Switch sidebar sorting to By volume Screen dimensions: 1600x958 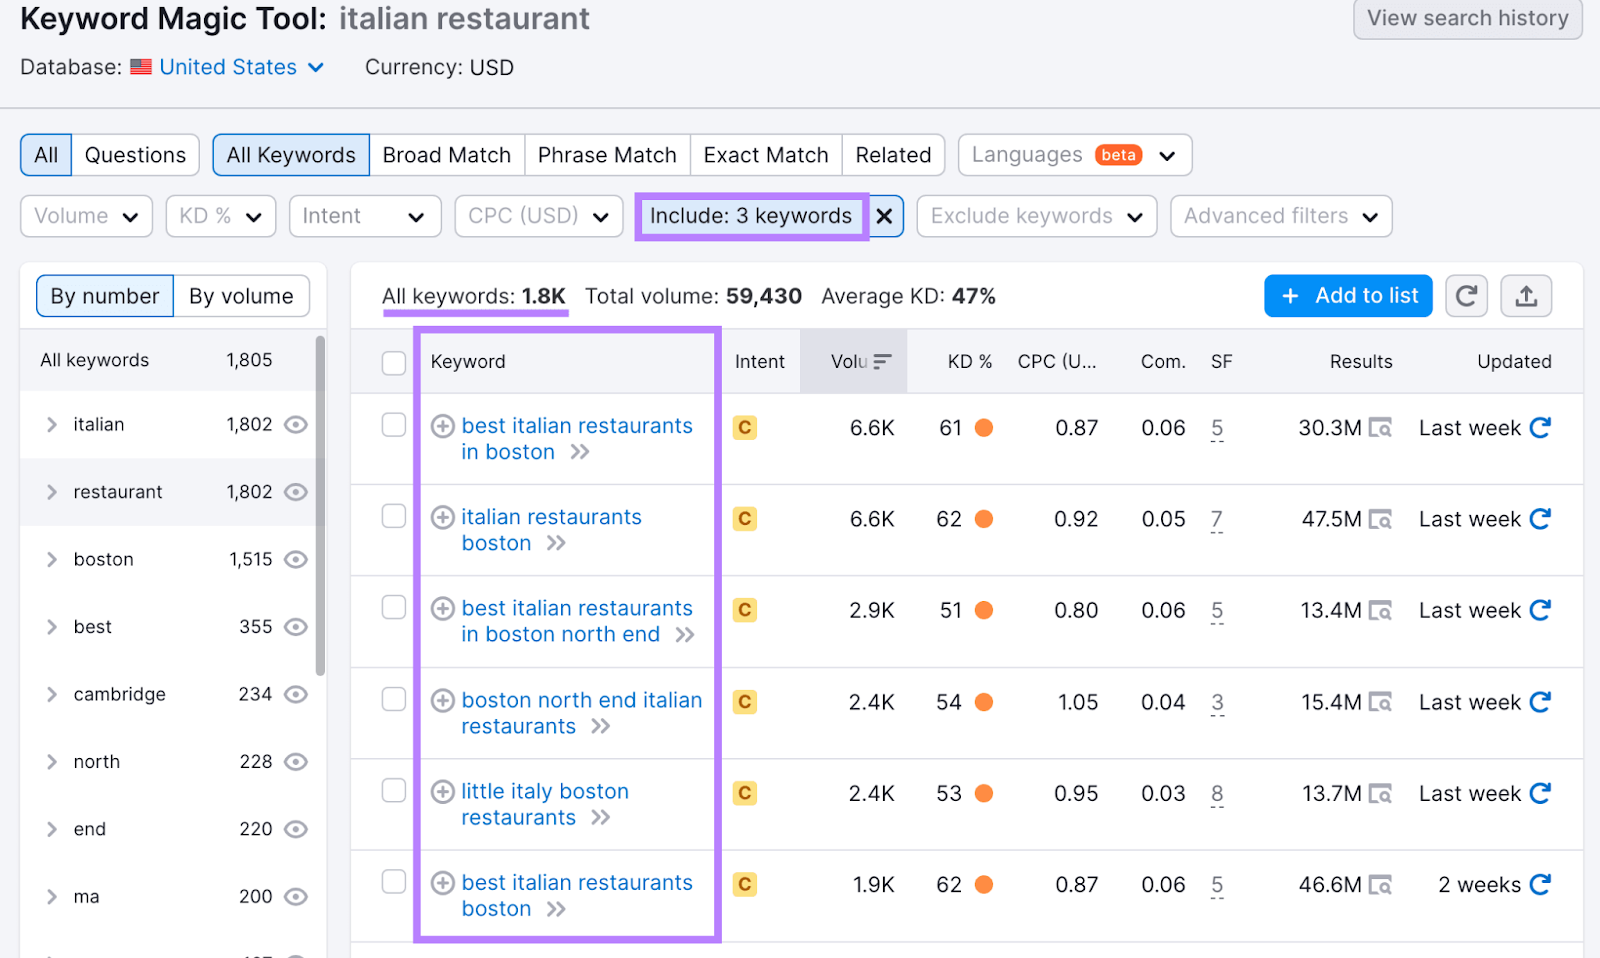tap(240, 295)
